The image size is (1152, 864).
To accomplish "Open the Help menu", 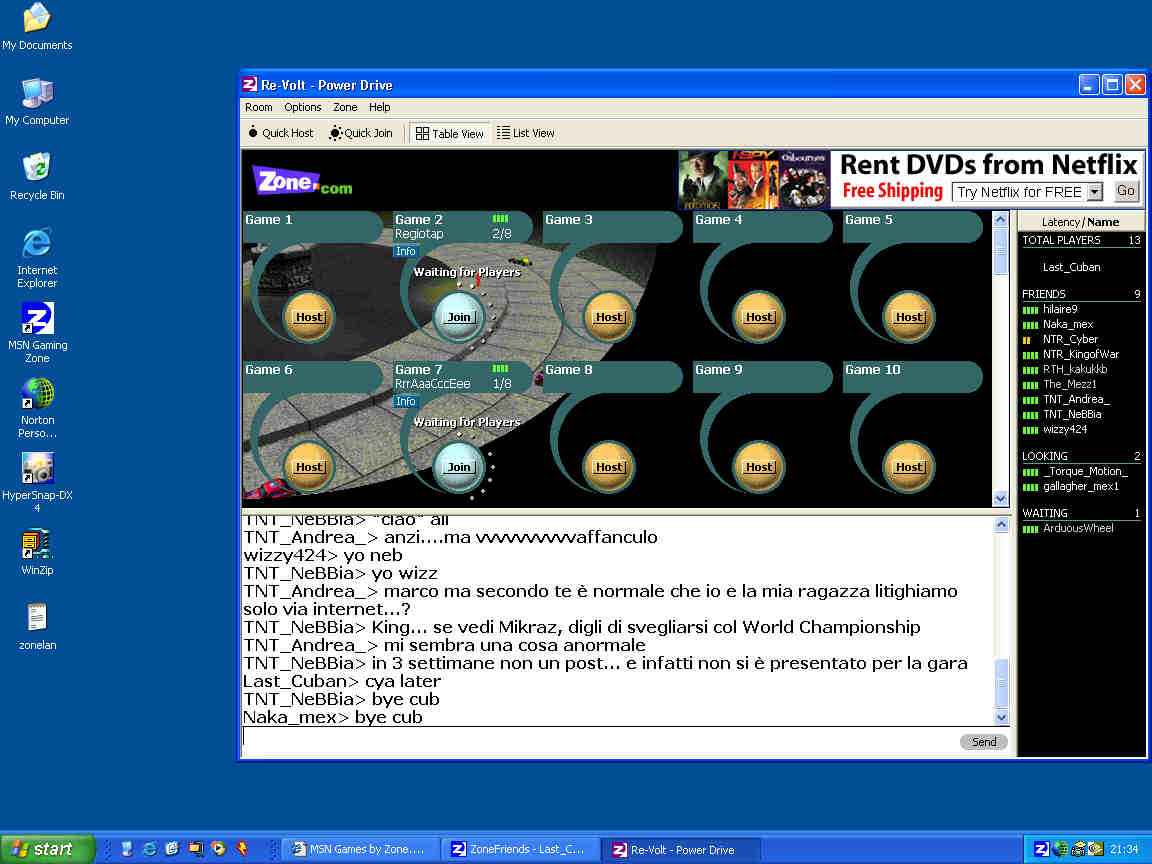I will (x=380, y=107).
